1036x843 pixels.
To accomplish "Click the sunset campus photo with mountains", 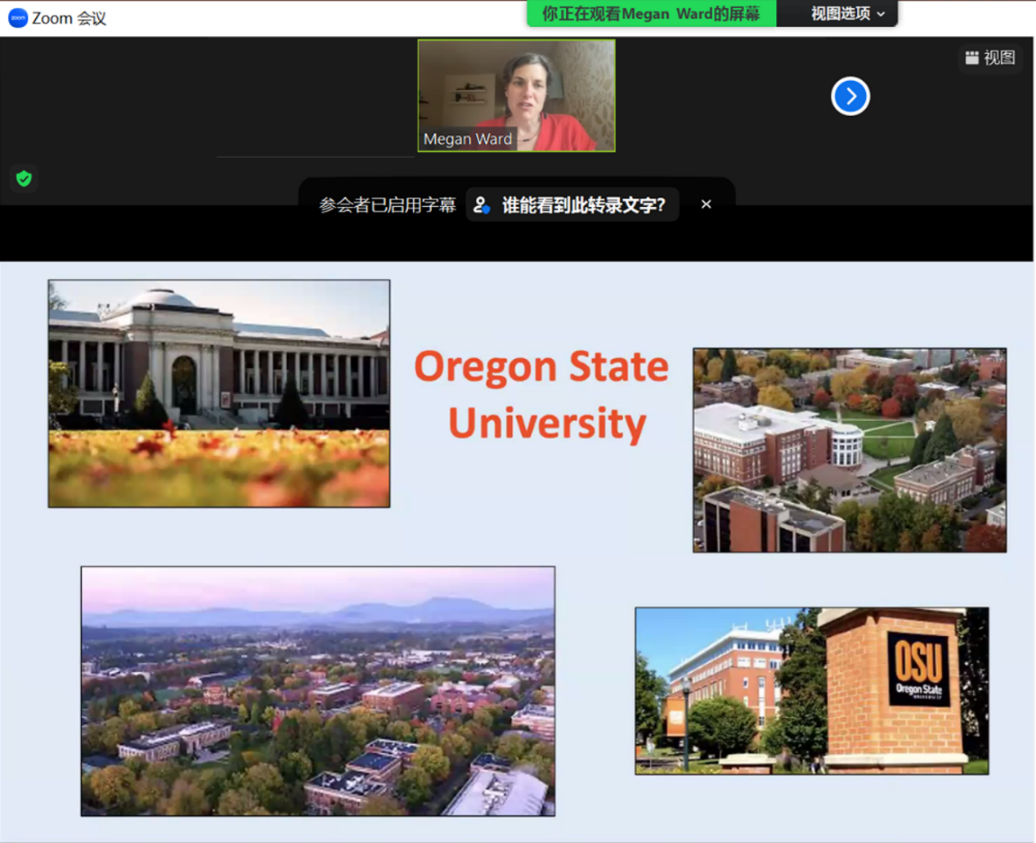I will tap(318, 690).
